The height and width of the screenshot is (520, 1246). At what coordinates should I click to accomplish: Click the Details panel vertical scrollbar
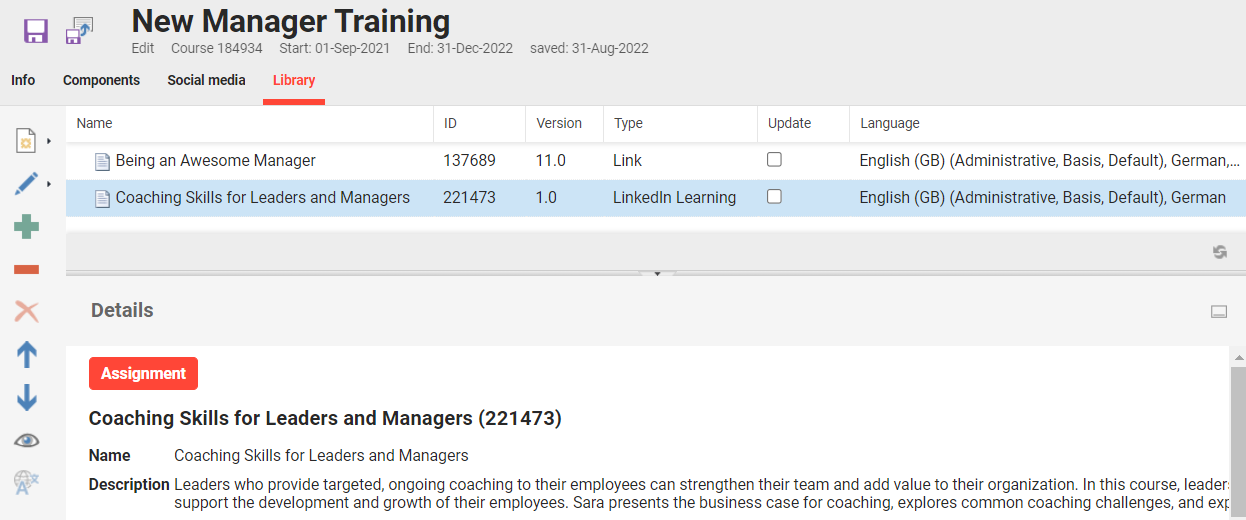1238,430
